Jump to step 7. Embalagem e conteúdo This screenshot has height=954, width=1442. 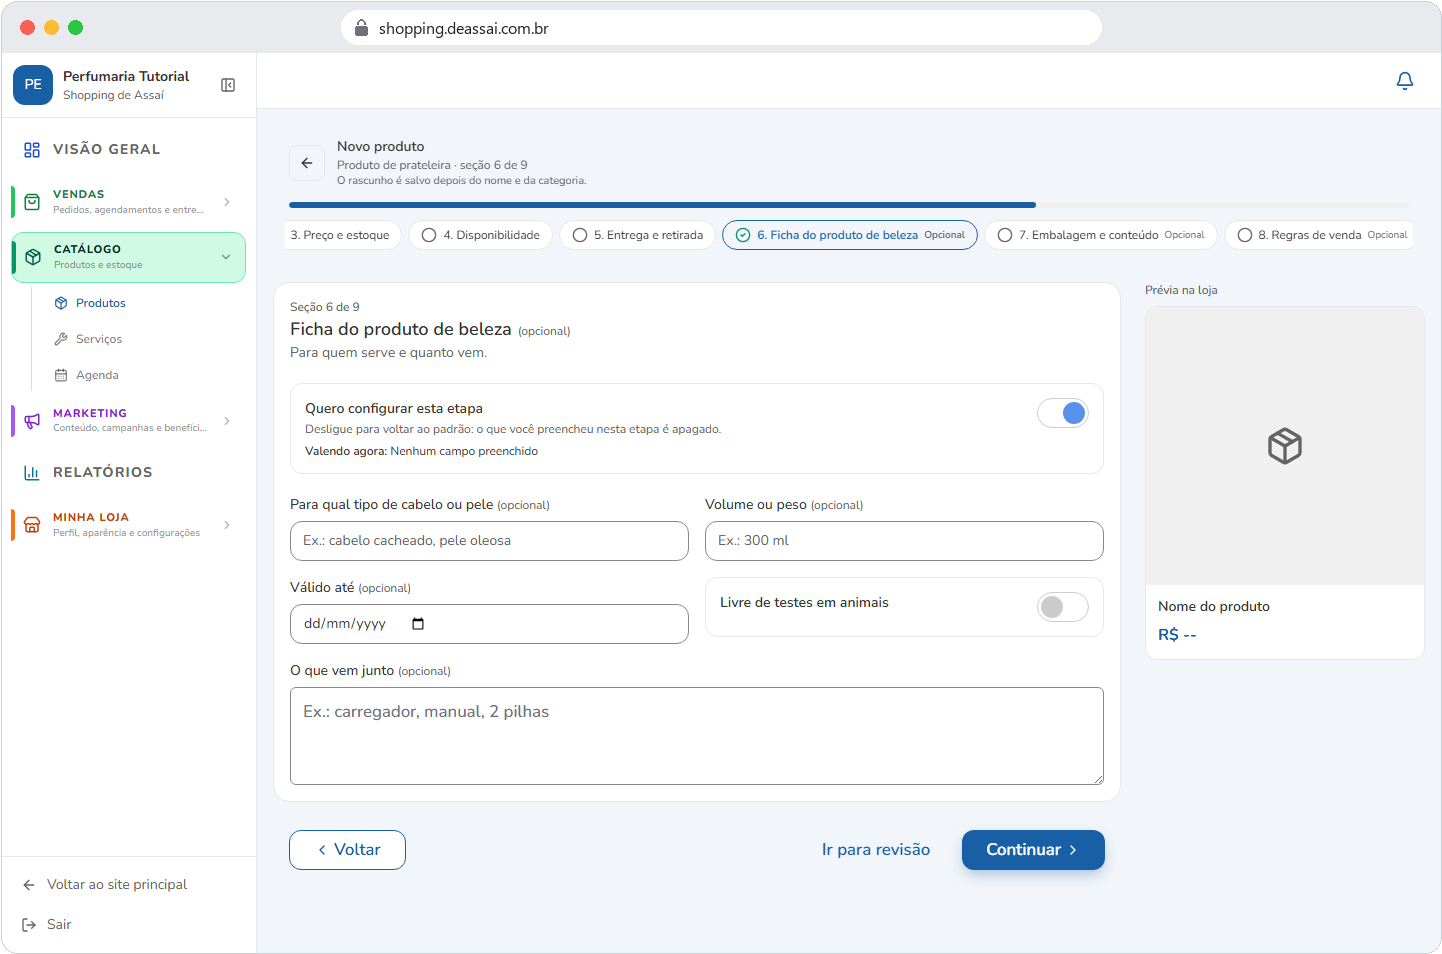click(1101, 235)
